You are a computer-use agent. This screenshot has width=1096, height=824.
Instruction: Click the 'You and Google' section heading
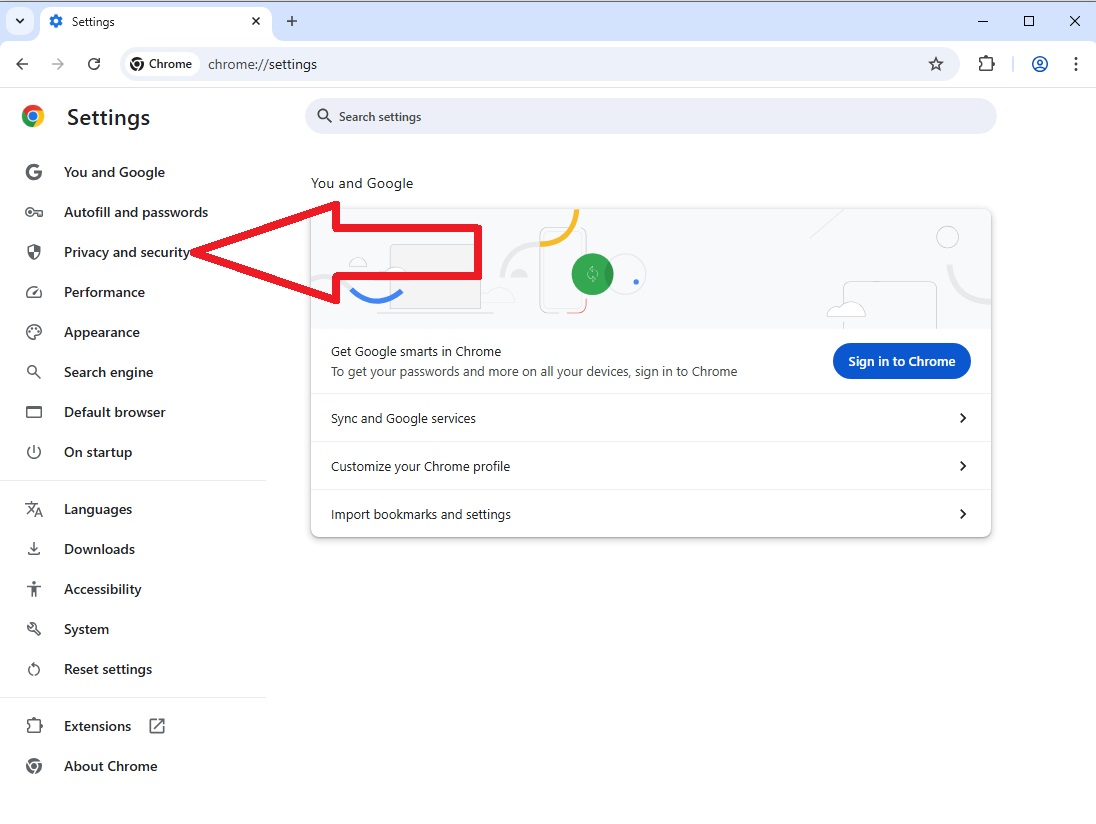click(362, 183)
